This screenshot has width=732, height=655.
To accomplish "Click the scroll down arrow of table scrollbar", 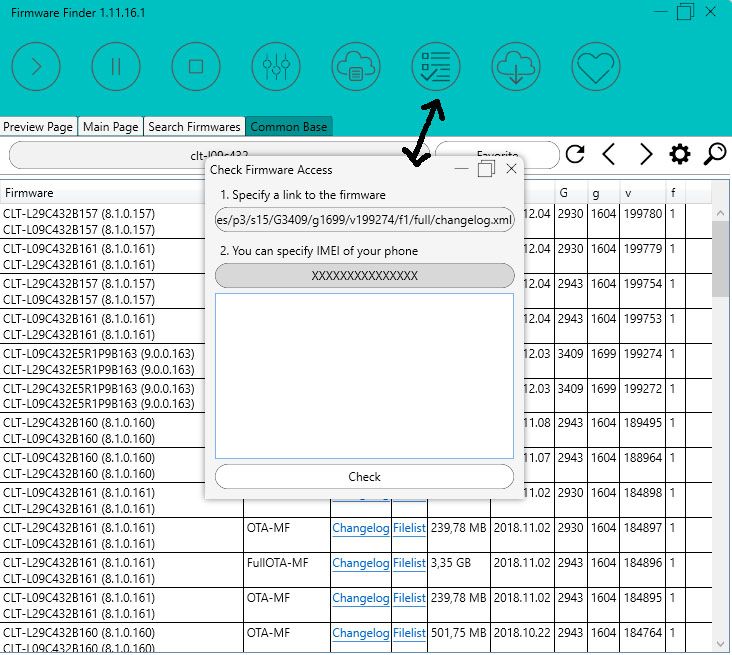I will coord(720,644).
